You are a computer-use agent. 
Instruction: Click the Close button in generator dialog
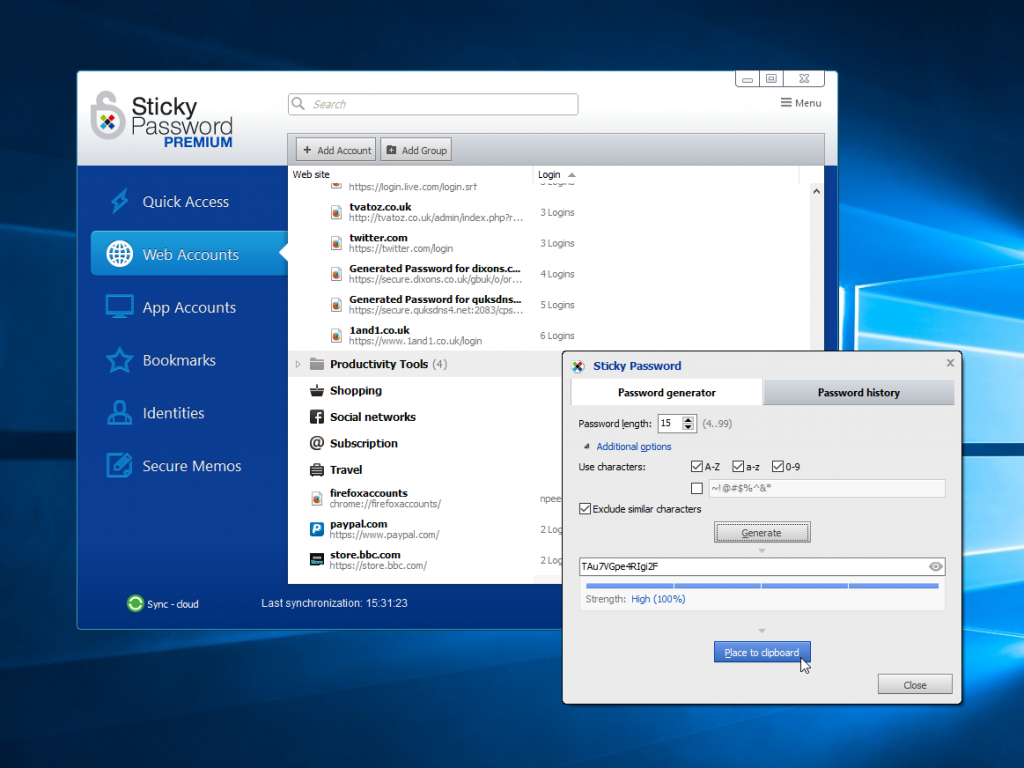click(x=915, y=684)
